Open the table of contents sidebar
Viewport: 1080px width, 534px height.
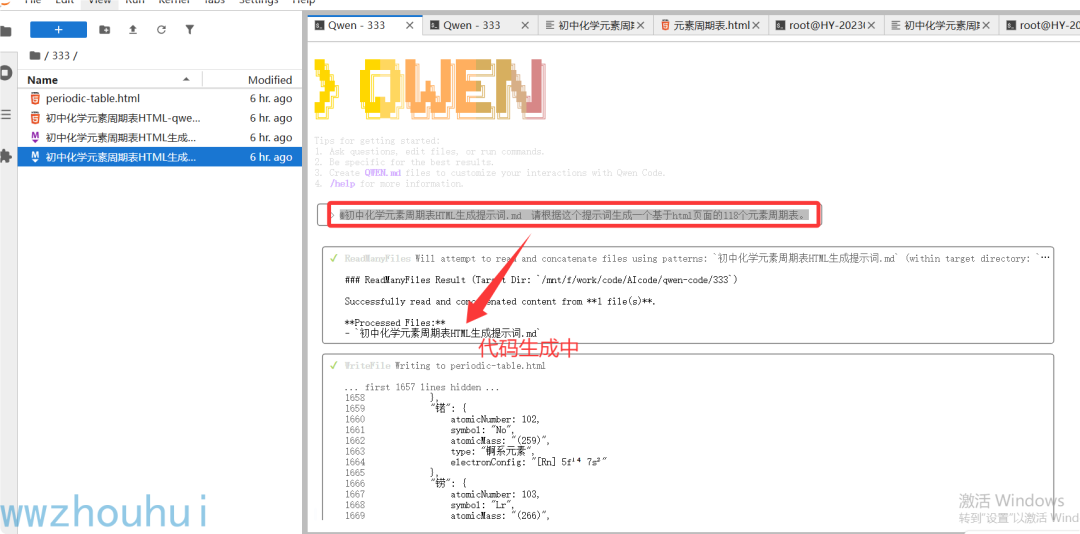[6, 114]
